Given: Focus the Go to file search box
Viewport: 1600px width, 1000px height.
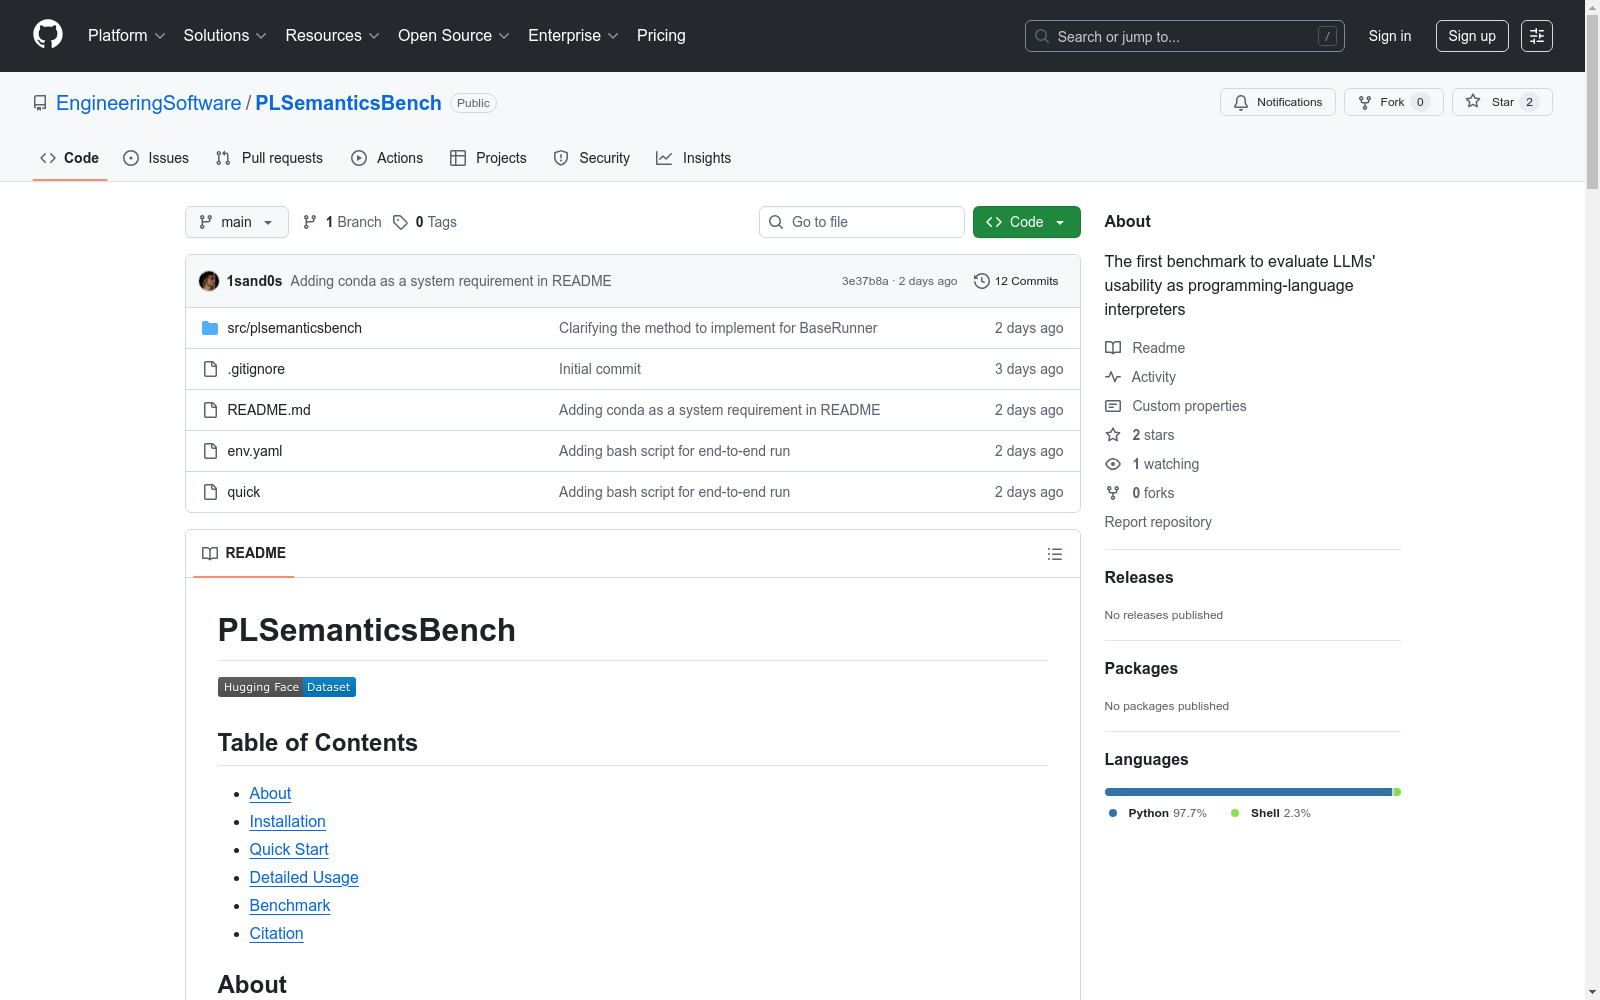Looking at the screenshot, I should (x=862, y=222).
